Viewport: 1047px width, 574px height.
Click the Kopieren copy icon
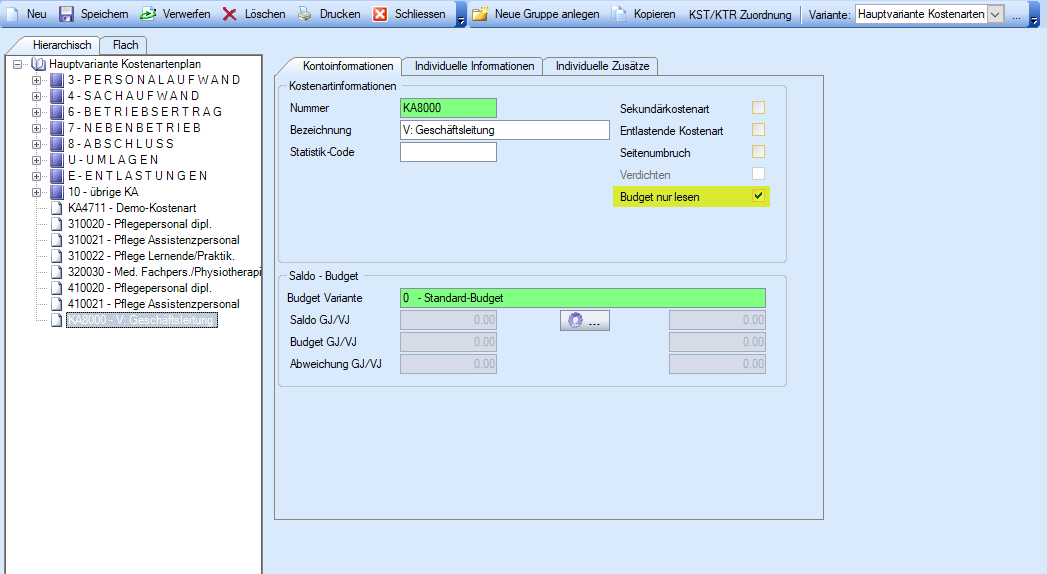coord(619,14)
